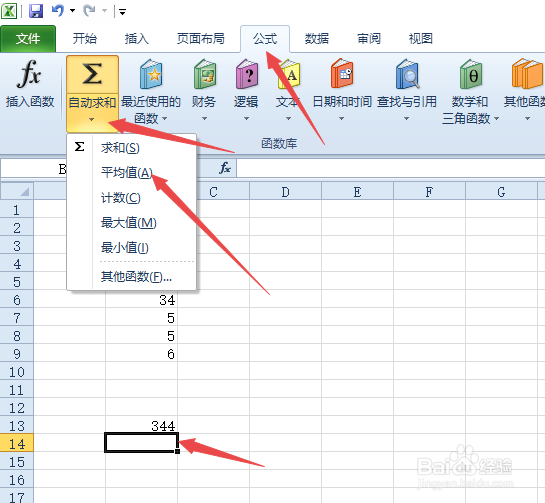The image size is (545, 503).
Task: Click the cell containing 34
Action: pyautogui.click(x=141, y=300)
